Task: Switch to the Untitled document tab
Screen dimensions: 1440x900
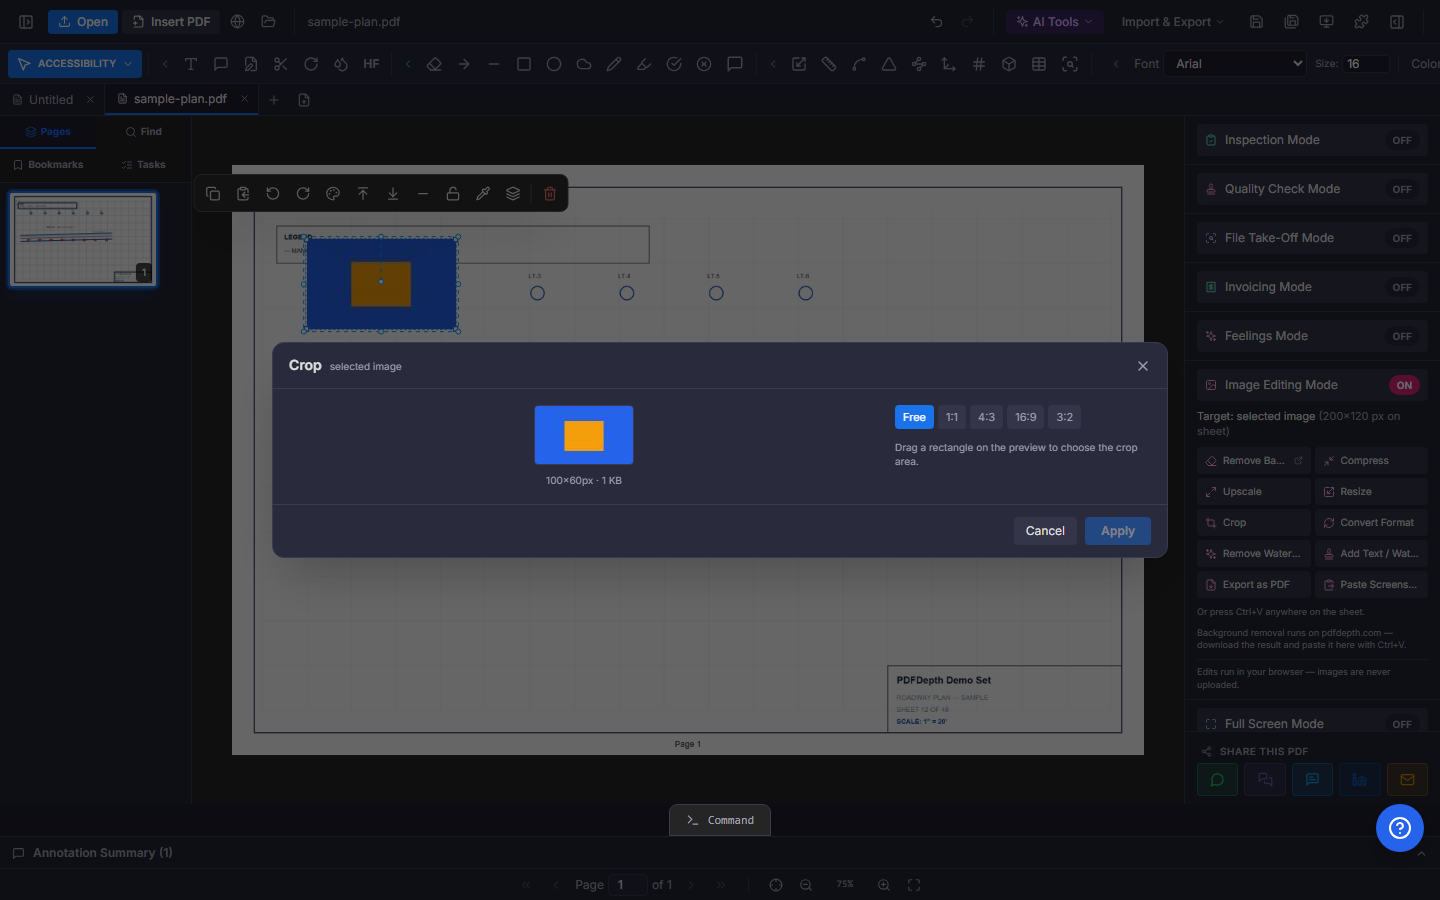Action: tap(51, 100)
